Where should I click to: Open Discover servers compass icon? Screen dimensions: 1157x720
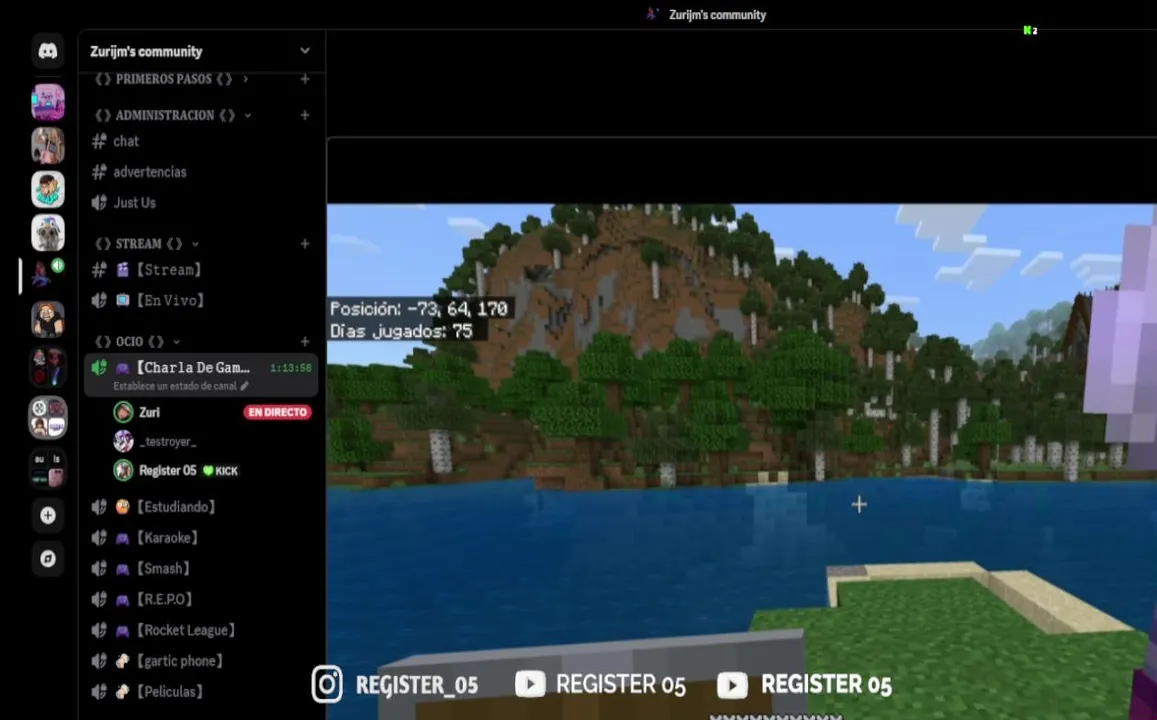pyautogui.click(x=48, y=558)
